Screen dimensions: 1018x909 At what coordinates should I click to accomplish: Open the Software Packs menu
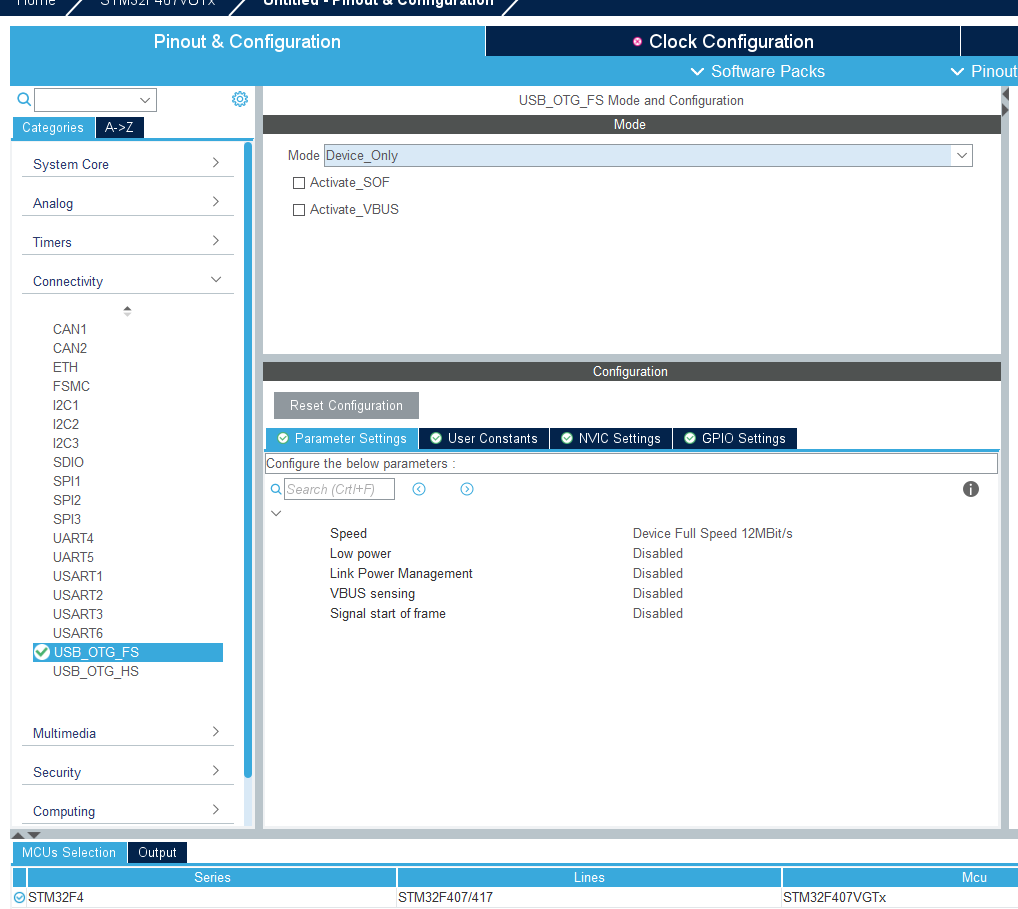758,71
